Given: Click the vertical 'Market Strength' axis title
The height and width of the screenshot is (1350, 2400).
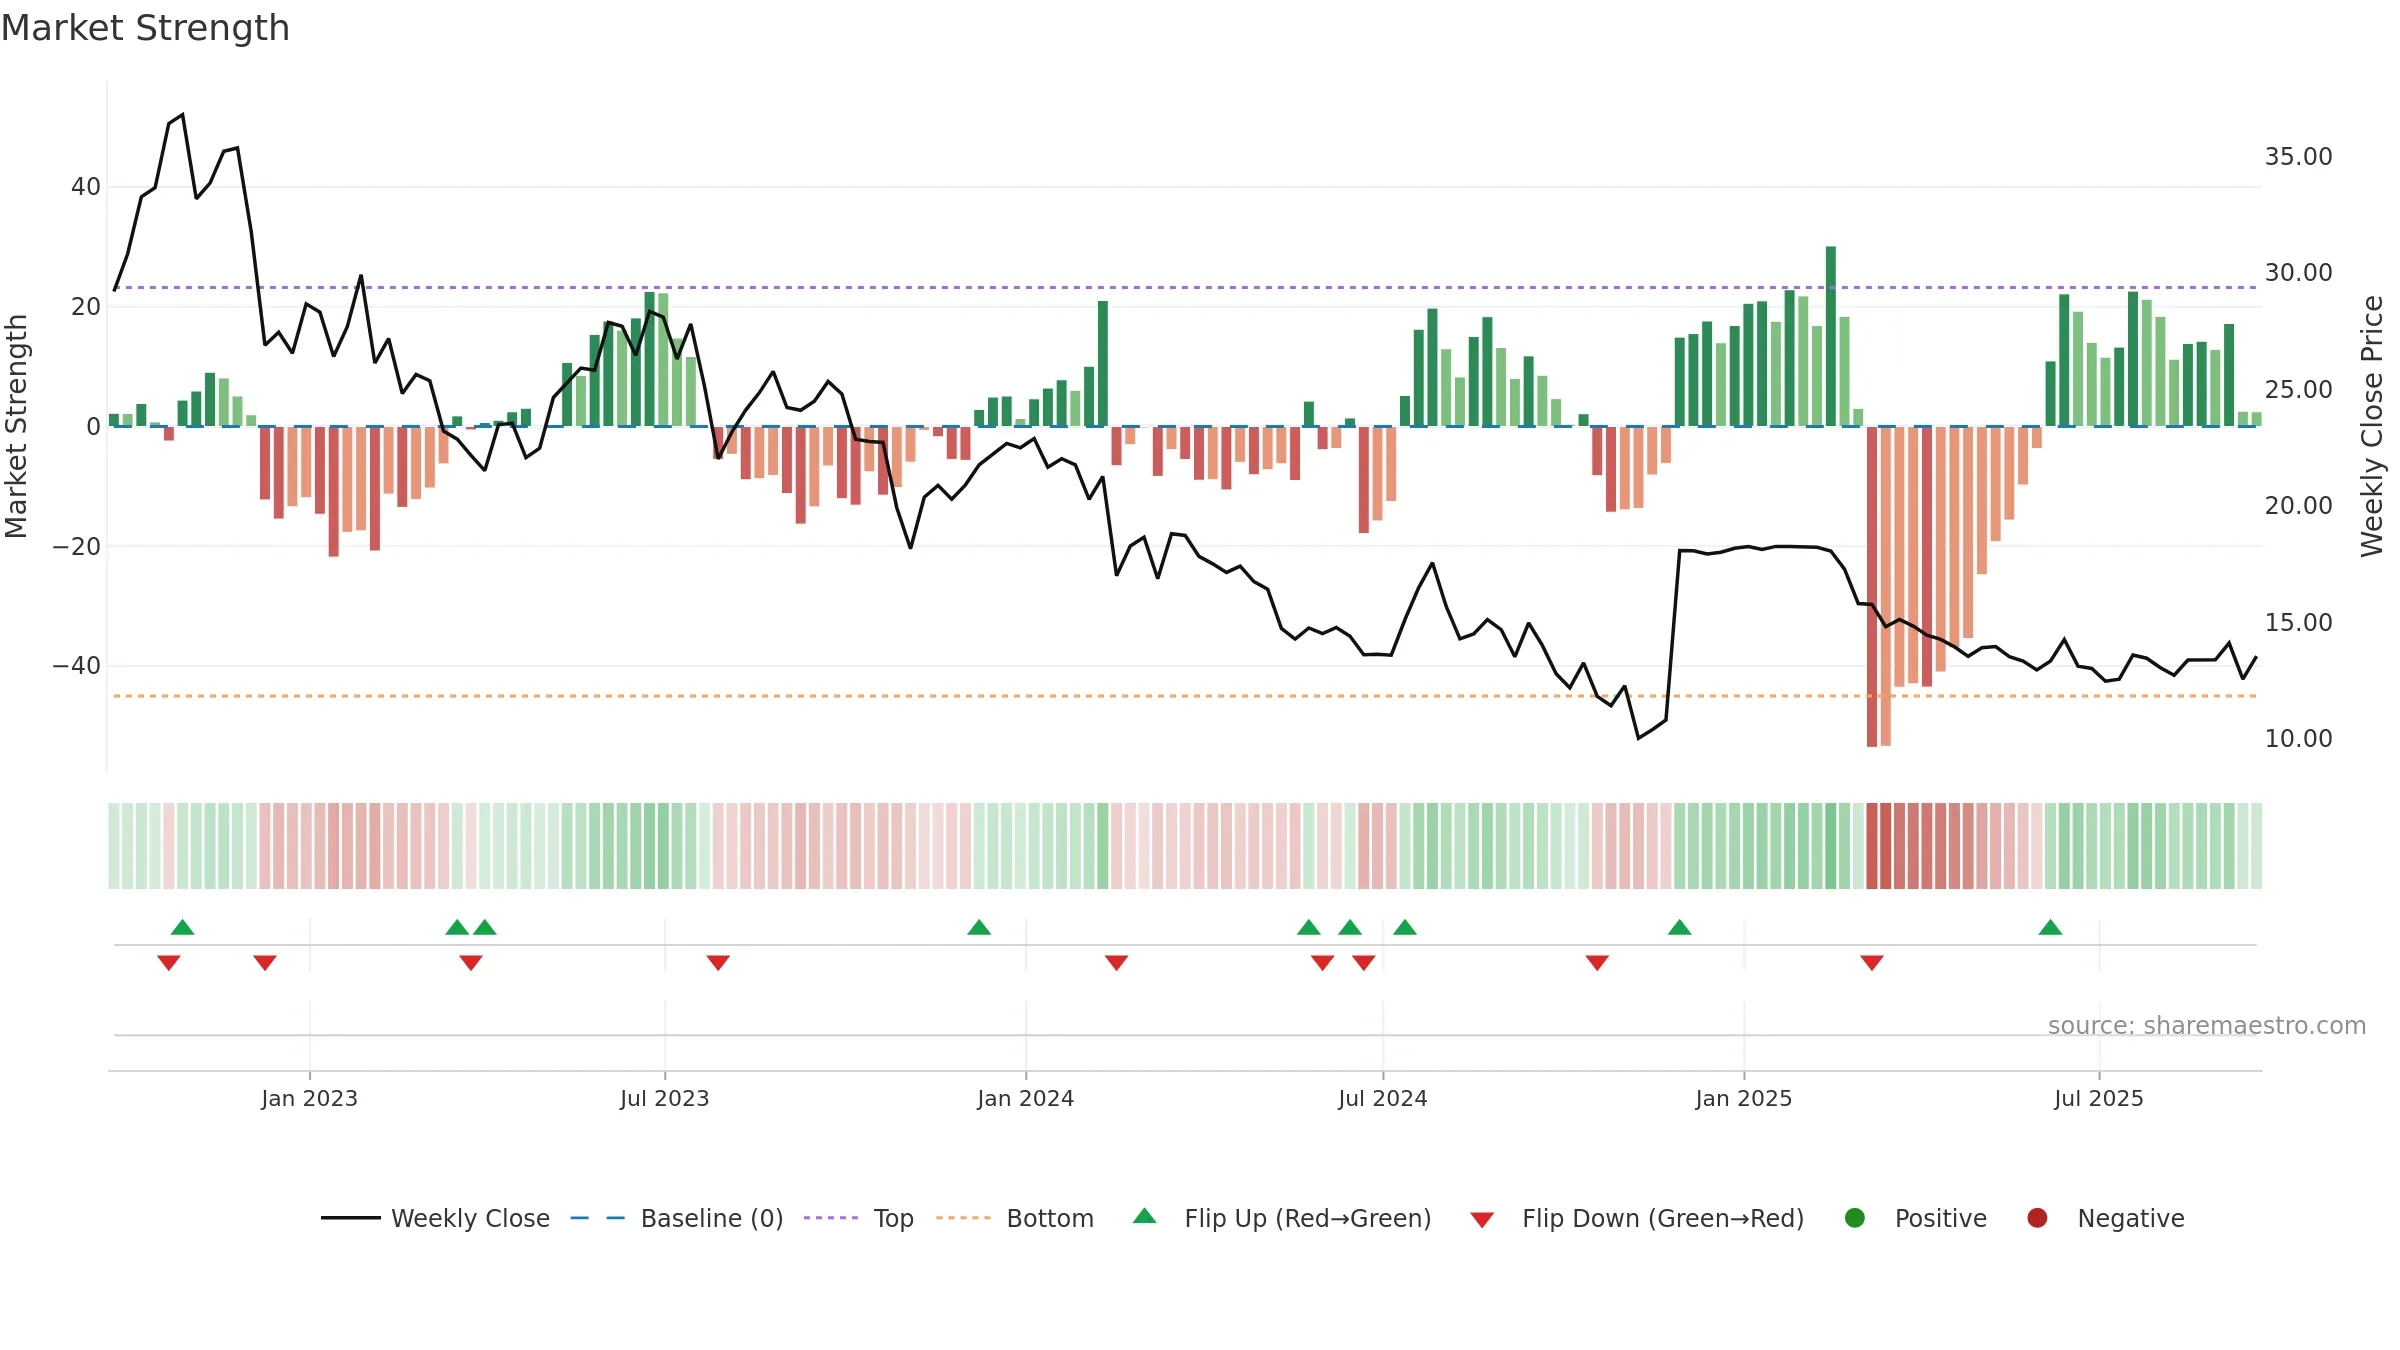Looking at the screenshot, I should pos(16,426).
